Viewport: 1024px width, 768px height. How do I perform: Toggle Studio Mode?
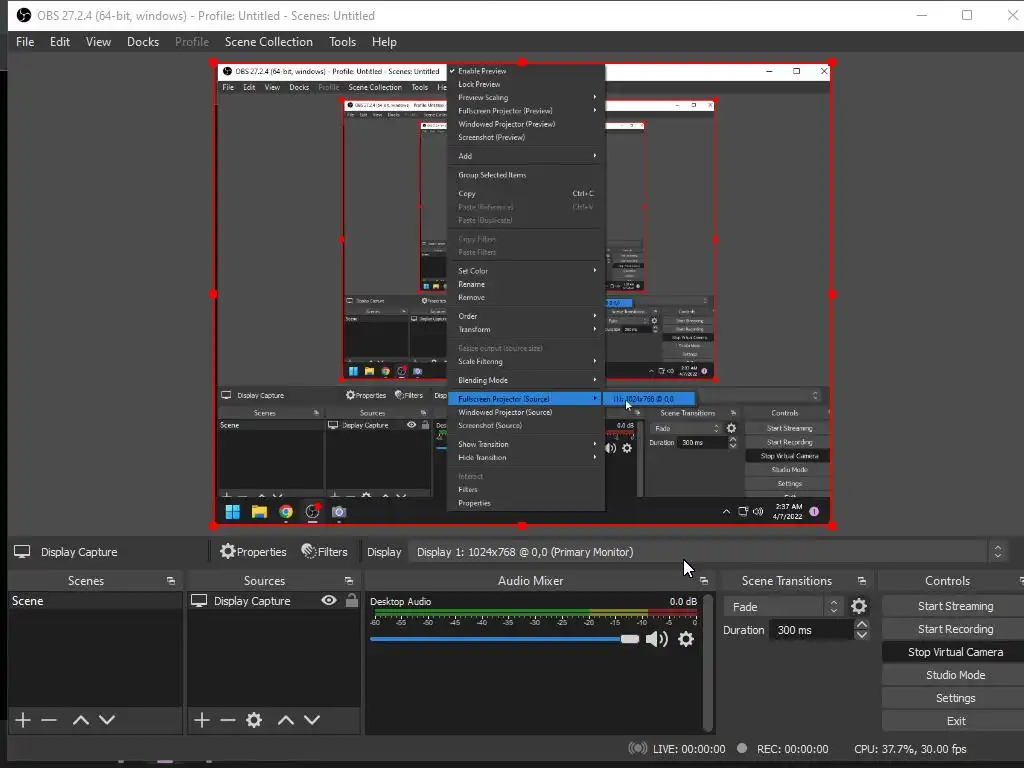(x=955, y=675)
